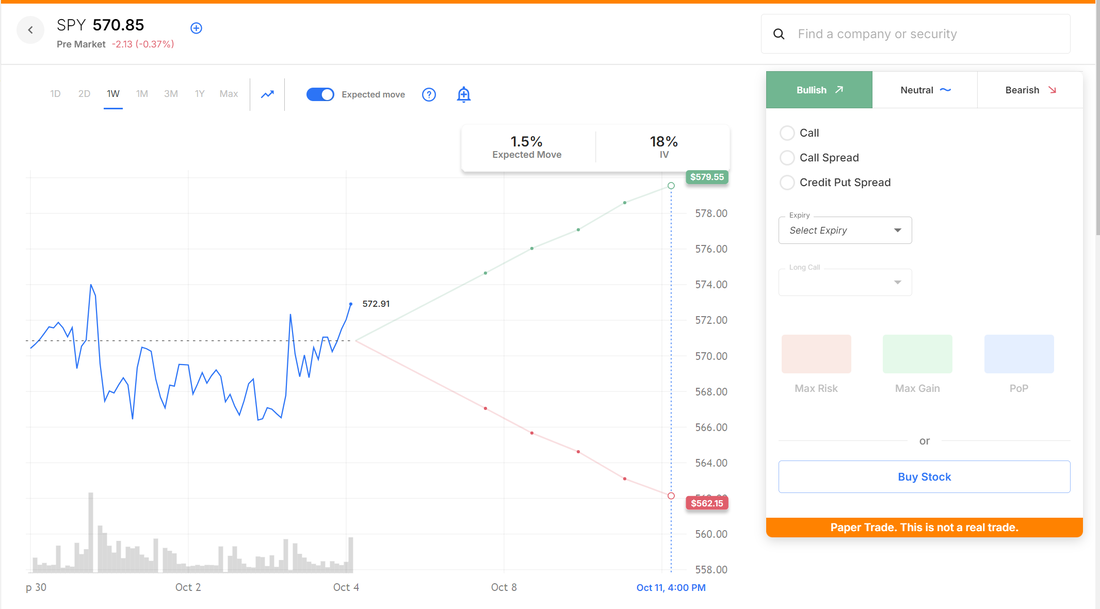Toggle the Expected move switch off
1100x609 pixels.
[320, 95]
